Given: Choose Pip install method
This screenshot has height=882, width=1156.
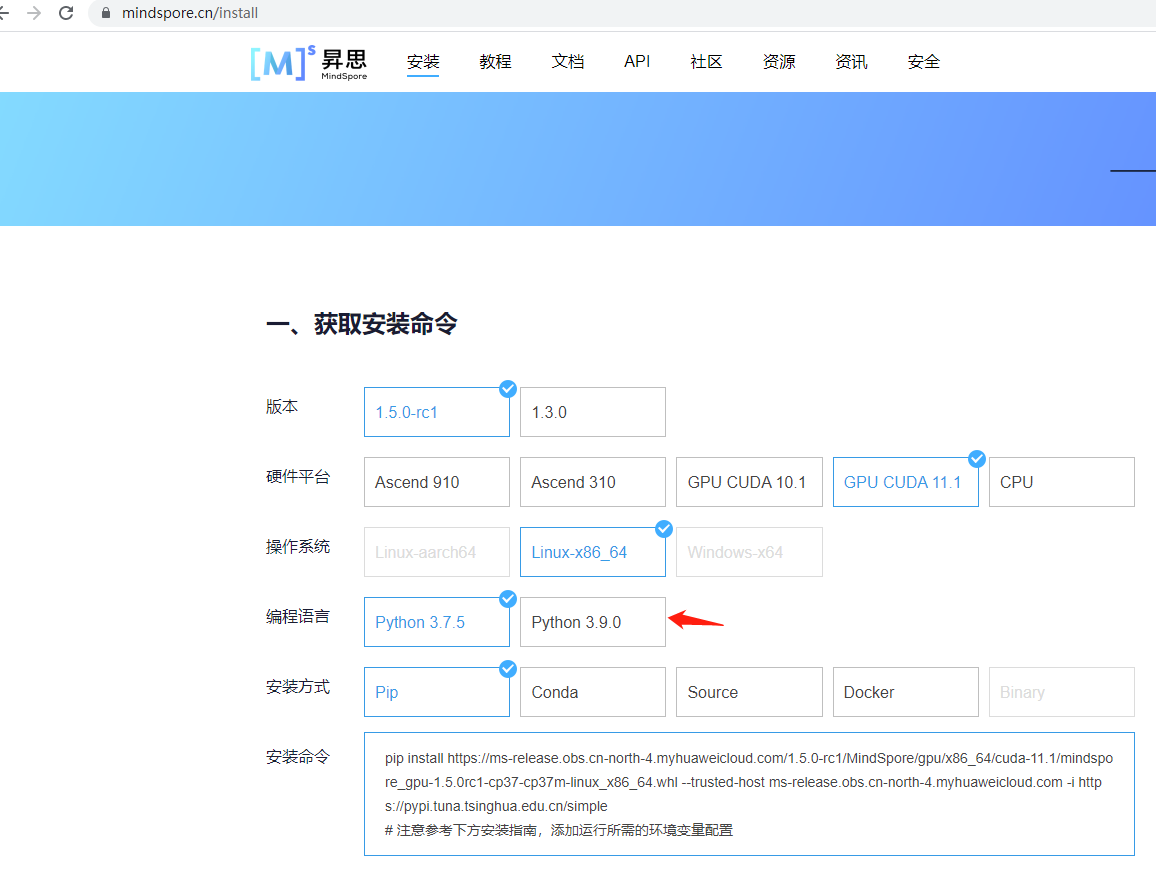Looking at the screenshot, I should [x=436, y=692].
